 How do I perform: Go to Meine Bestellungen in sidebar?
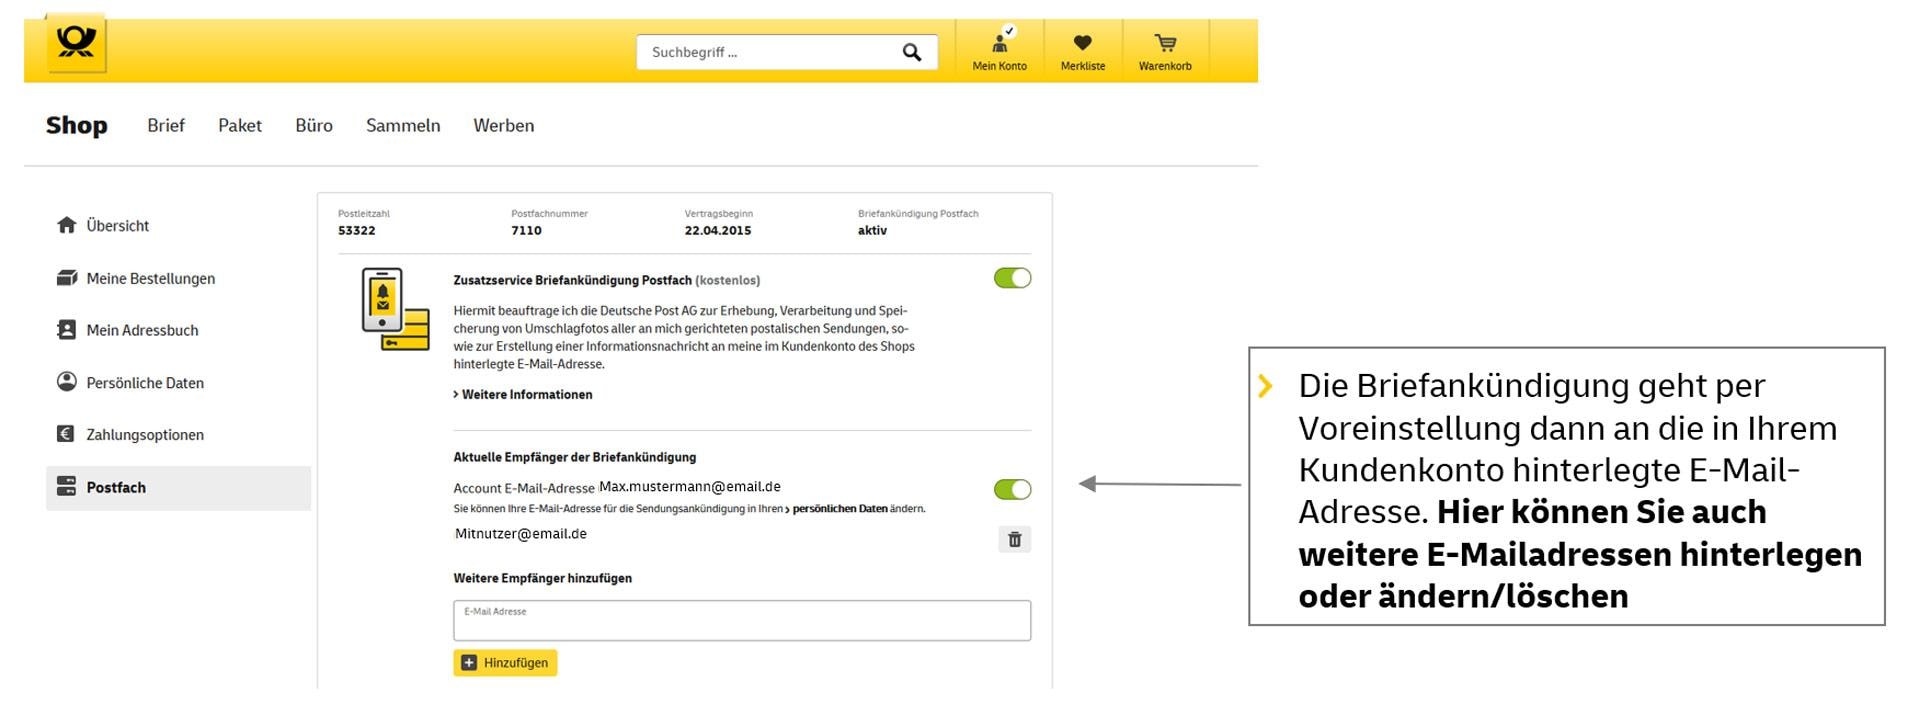coord(150,278)
